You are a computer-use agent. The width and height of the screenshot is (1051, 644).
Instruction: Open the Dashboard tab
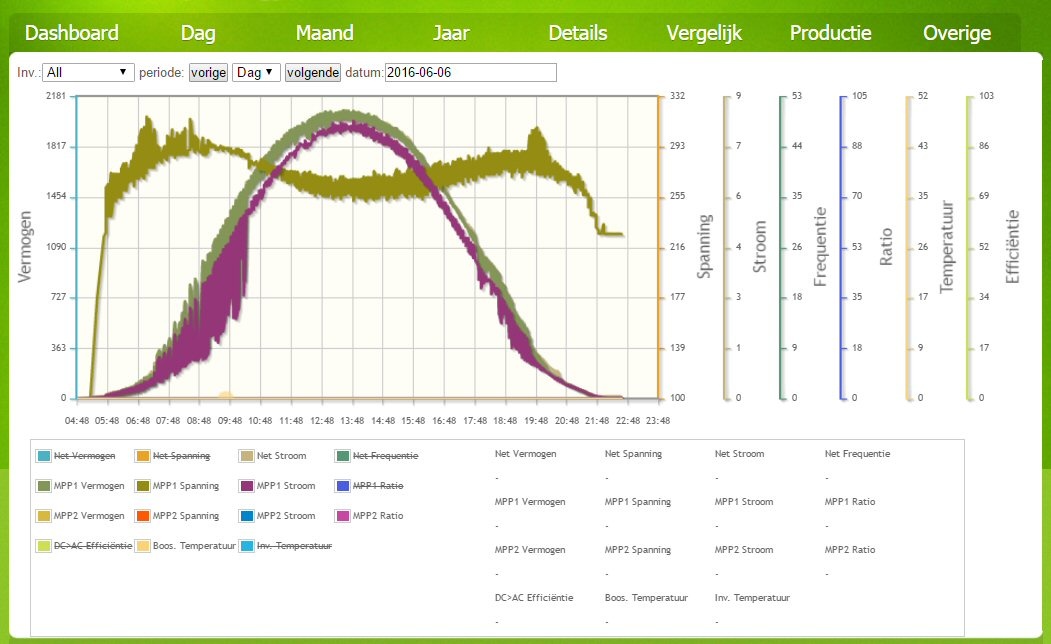coord(72,33)
